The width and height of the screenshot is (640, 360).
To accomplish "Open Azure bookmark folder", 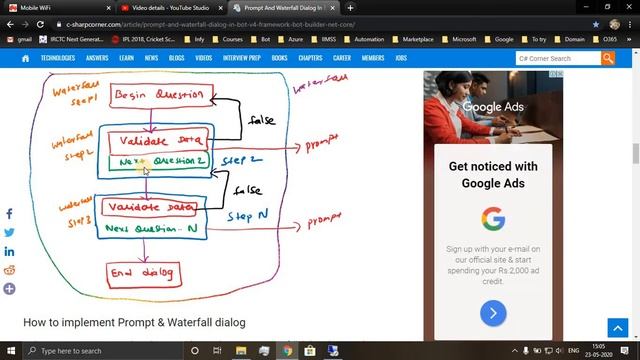I will [291, 40].
